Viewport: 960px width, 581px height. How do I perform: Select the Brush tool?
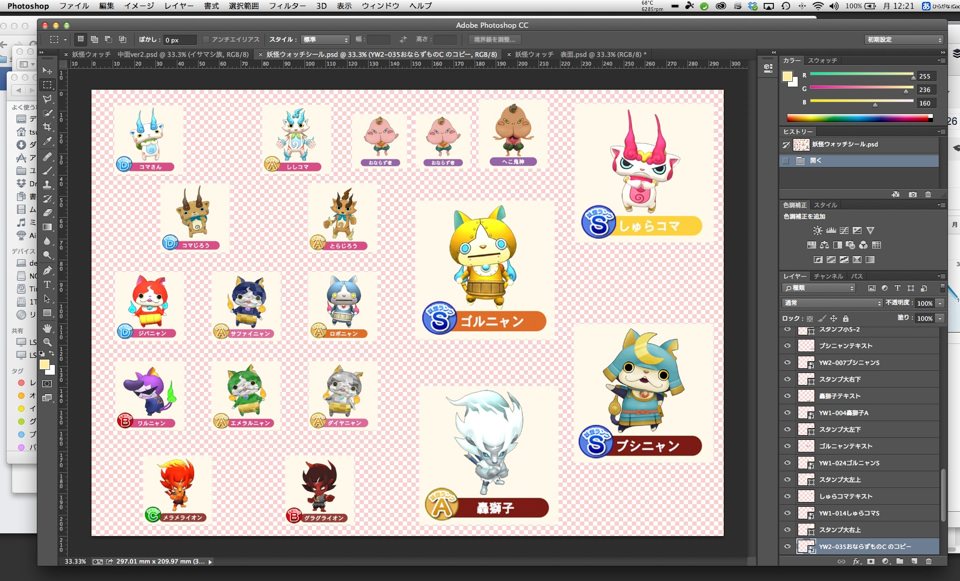pos(47,170)
